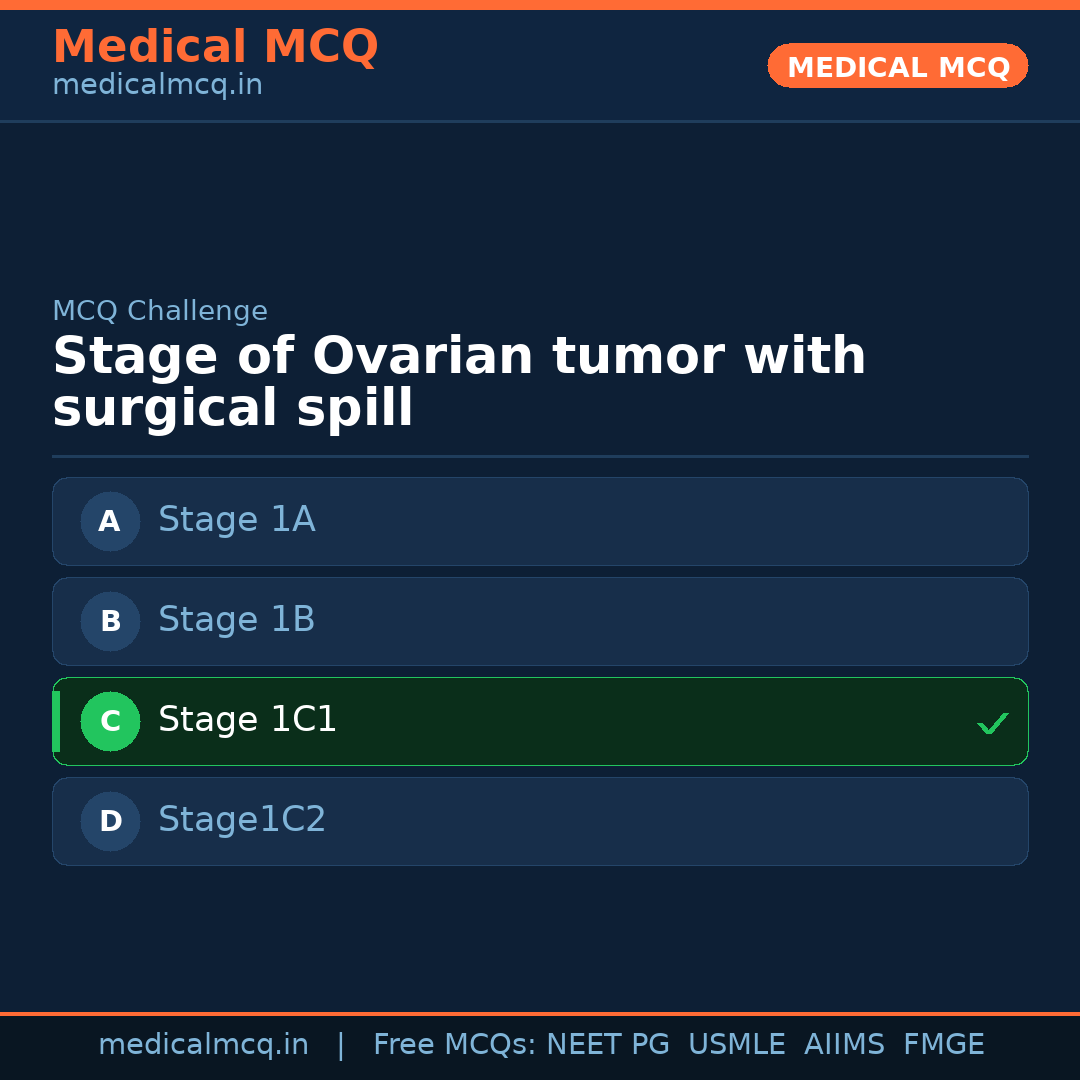Image resolution: width=1080 pixels, height=1080 pixels.
Task: Click the orange MEDICAL MCQ badge
Action: tap(897, 66)
